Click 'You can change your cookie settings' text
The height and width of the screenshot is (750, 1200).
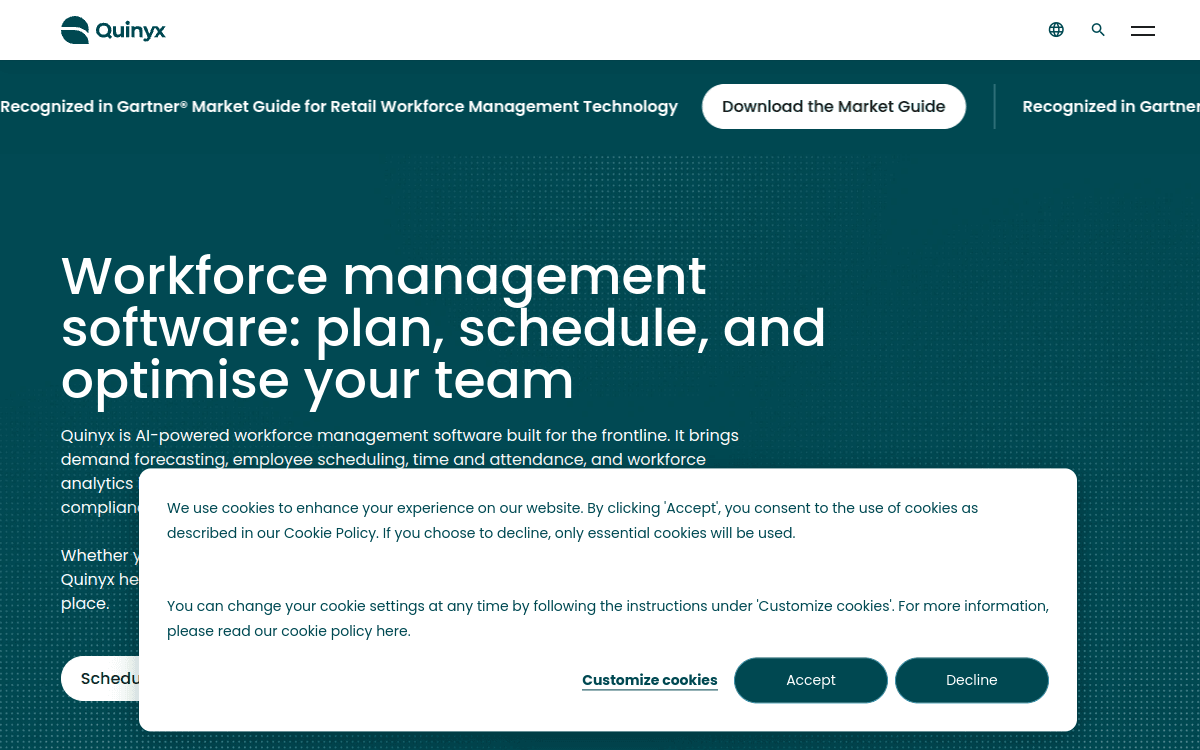point(608,618)
